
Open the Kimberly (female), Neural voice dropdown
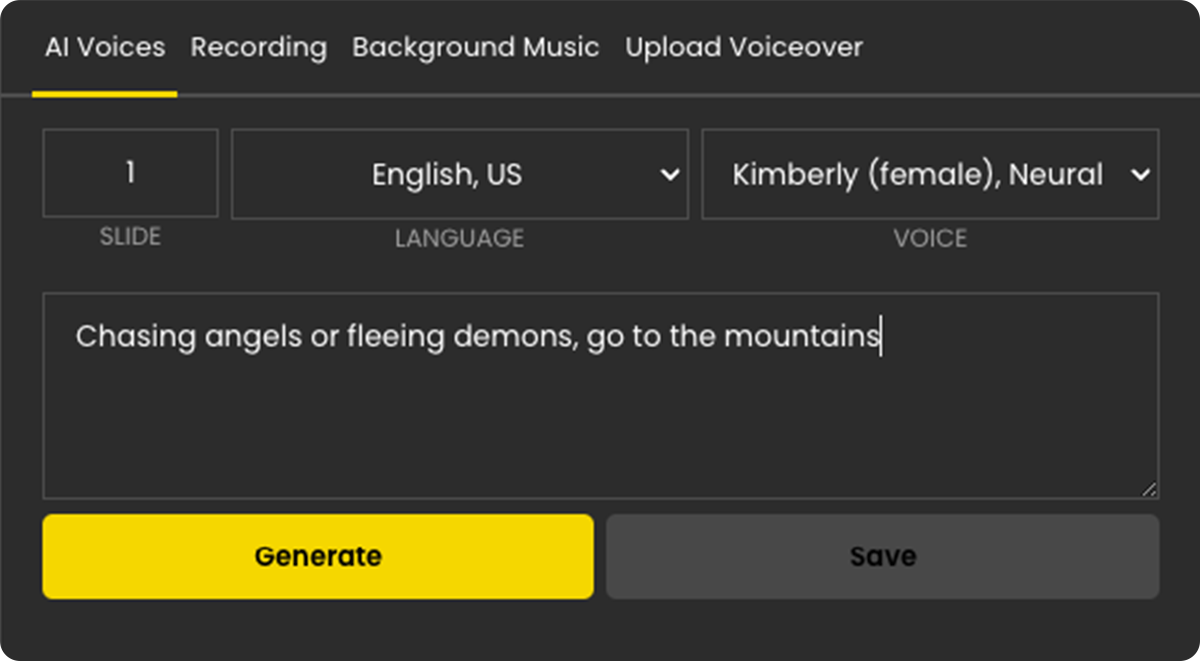click(917, 175)
